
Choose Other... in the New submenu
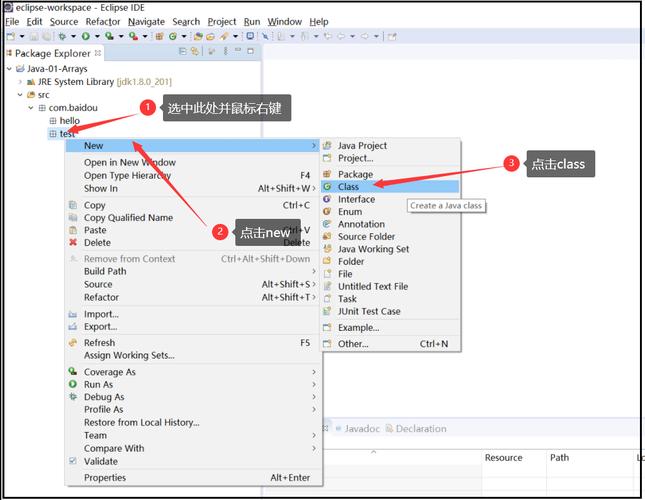click(390, 344)
